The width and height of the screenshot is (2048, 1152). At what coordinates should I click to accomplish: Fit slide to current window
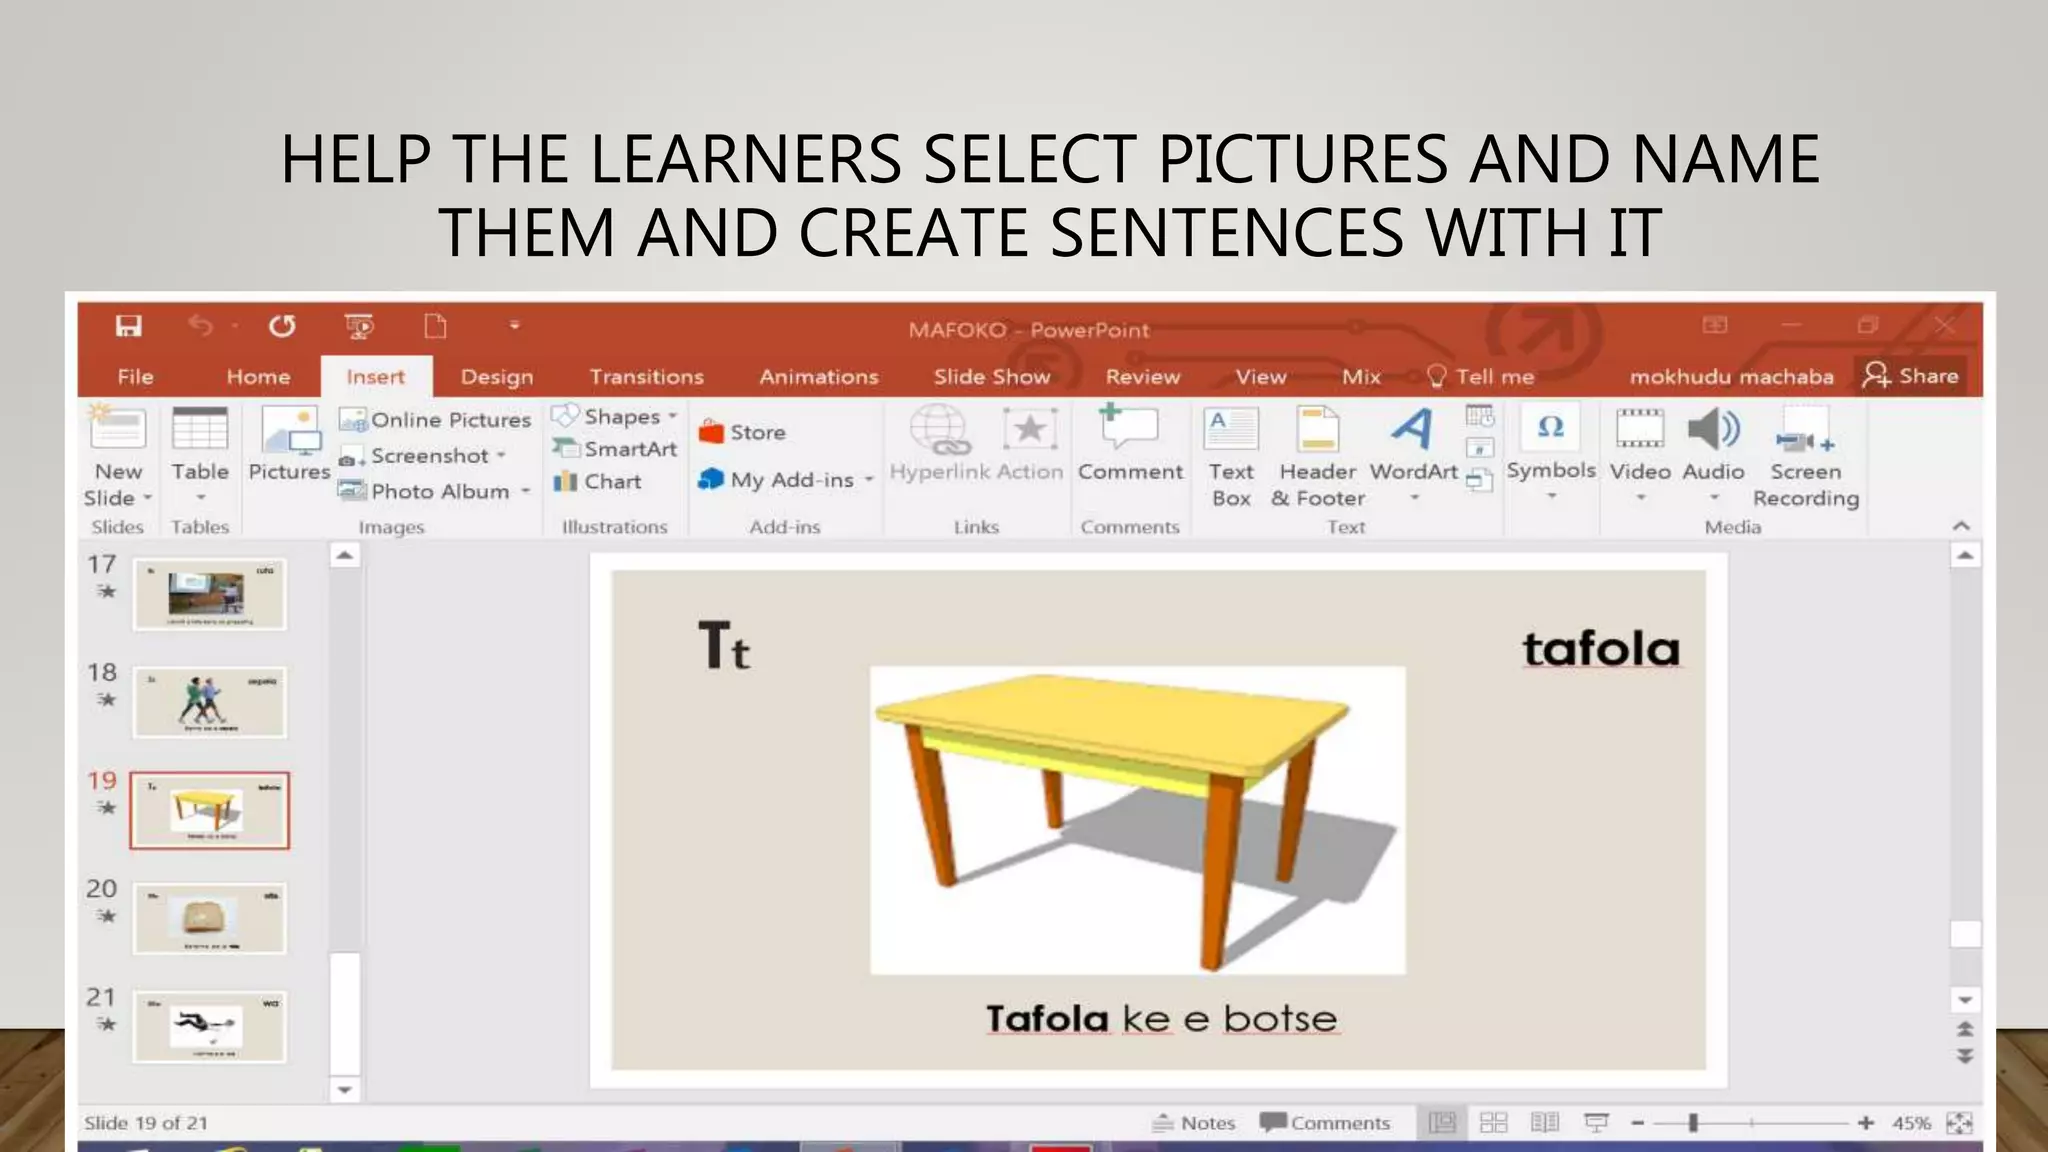[x=1960, y=1123]
